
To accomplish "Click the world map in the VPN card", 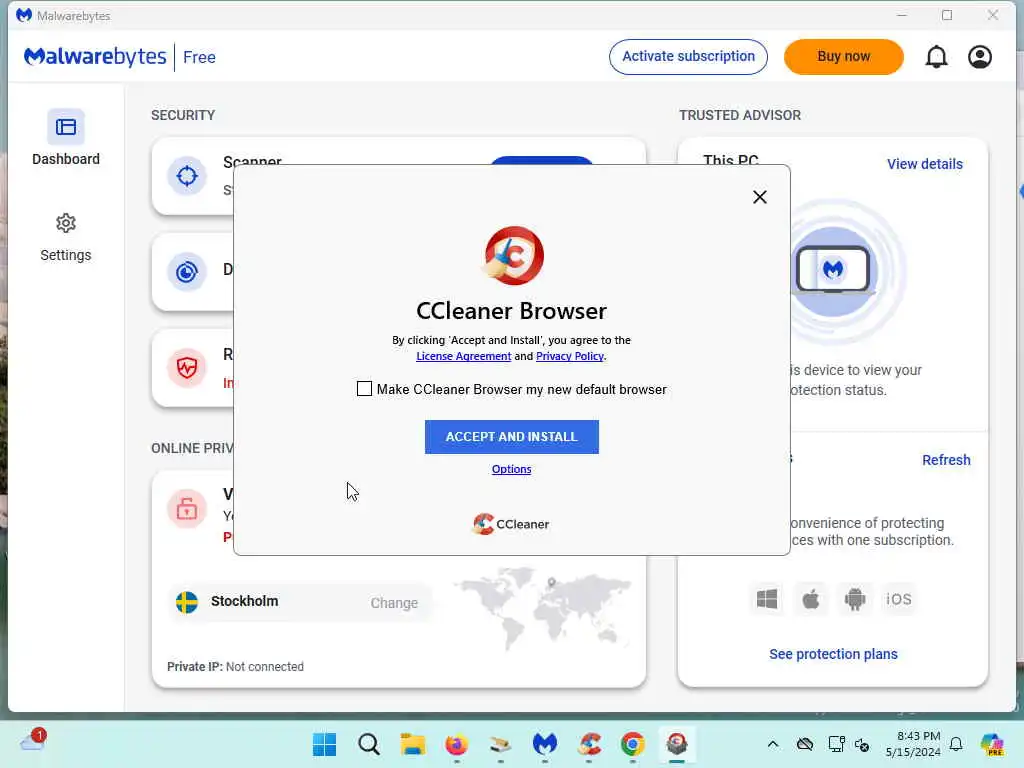I will (x=542, y=609).
